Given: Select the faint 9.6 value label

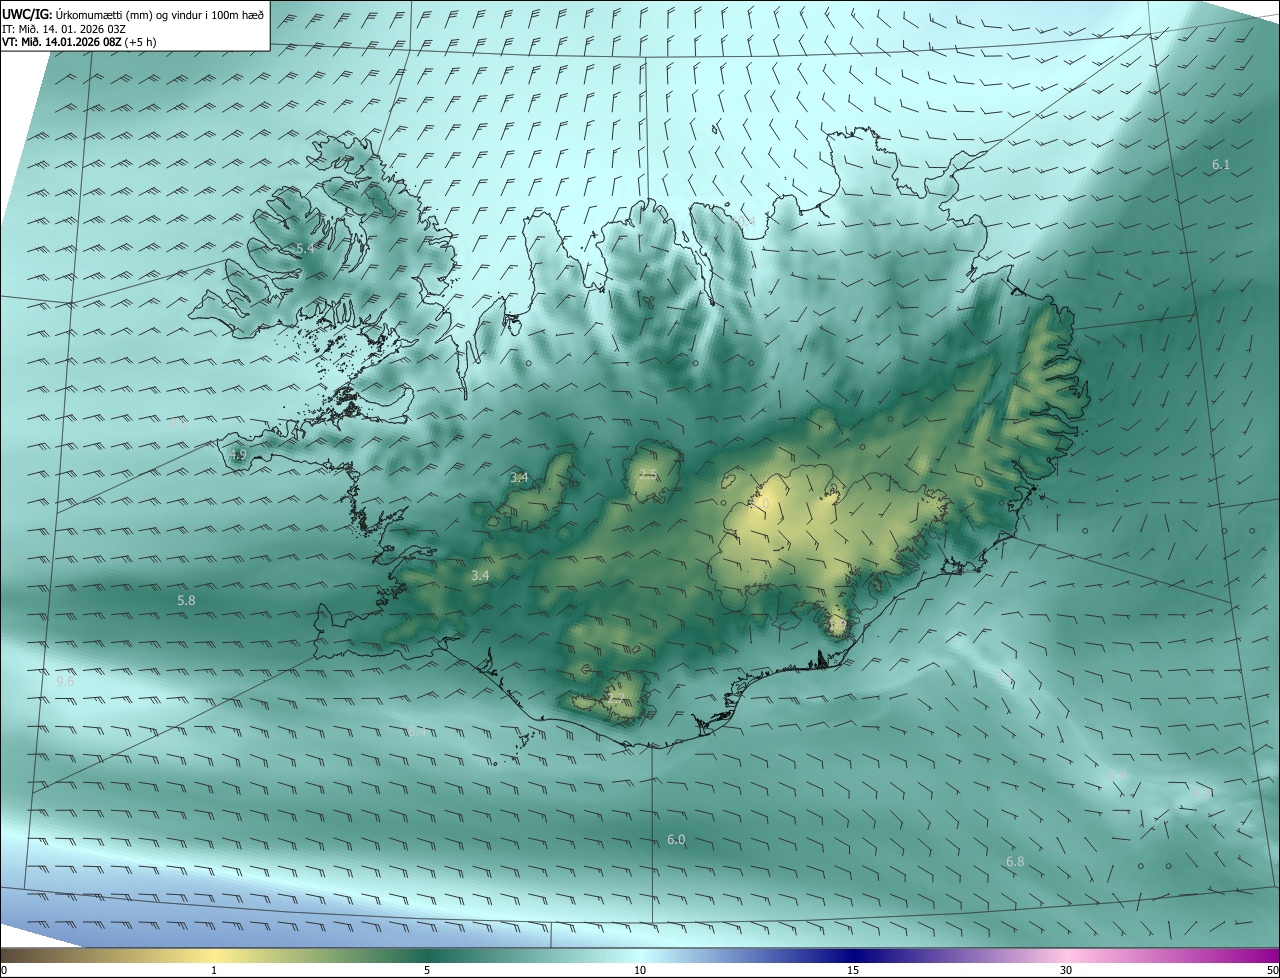Looking at the screenshot, I should [x=65, y=681].
